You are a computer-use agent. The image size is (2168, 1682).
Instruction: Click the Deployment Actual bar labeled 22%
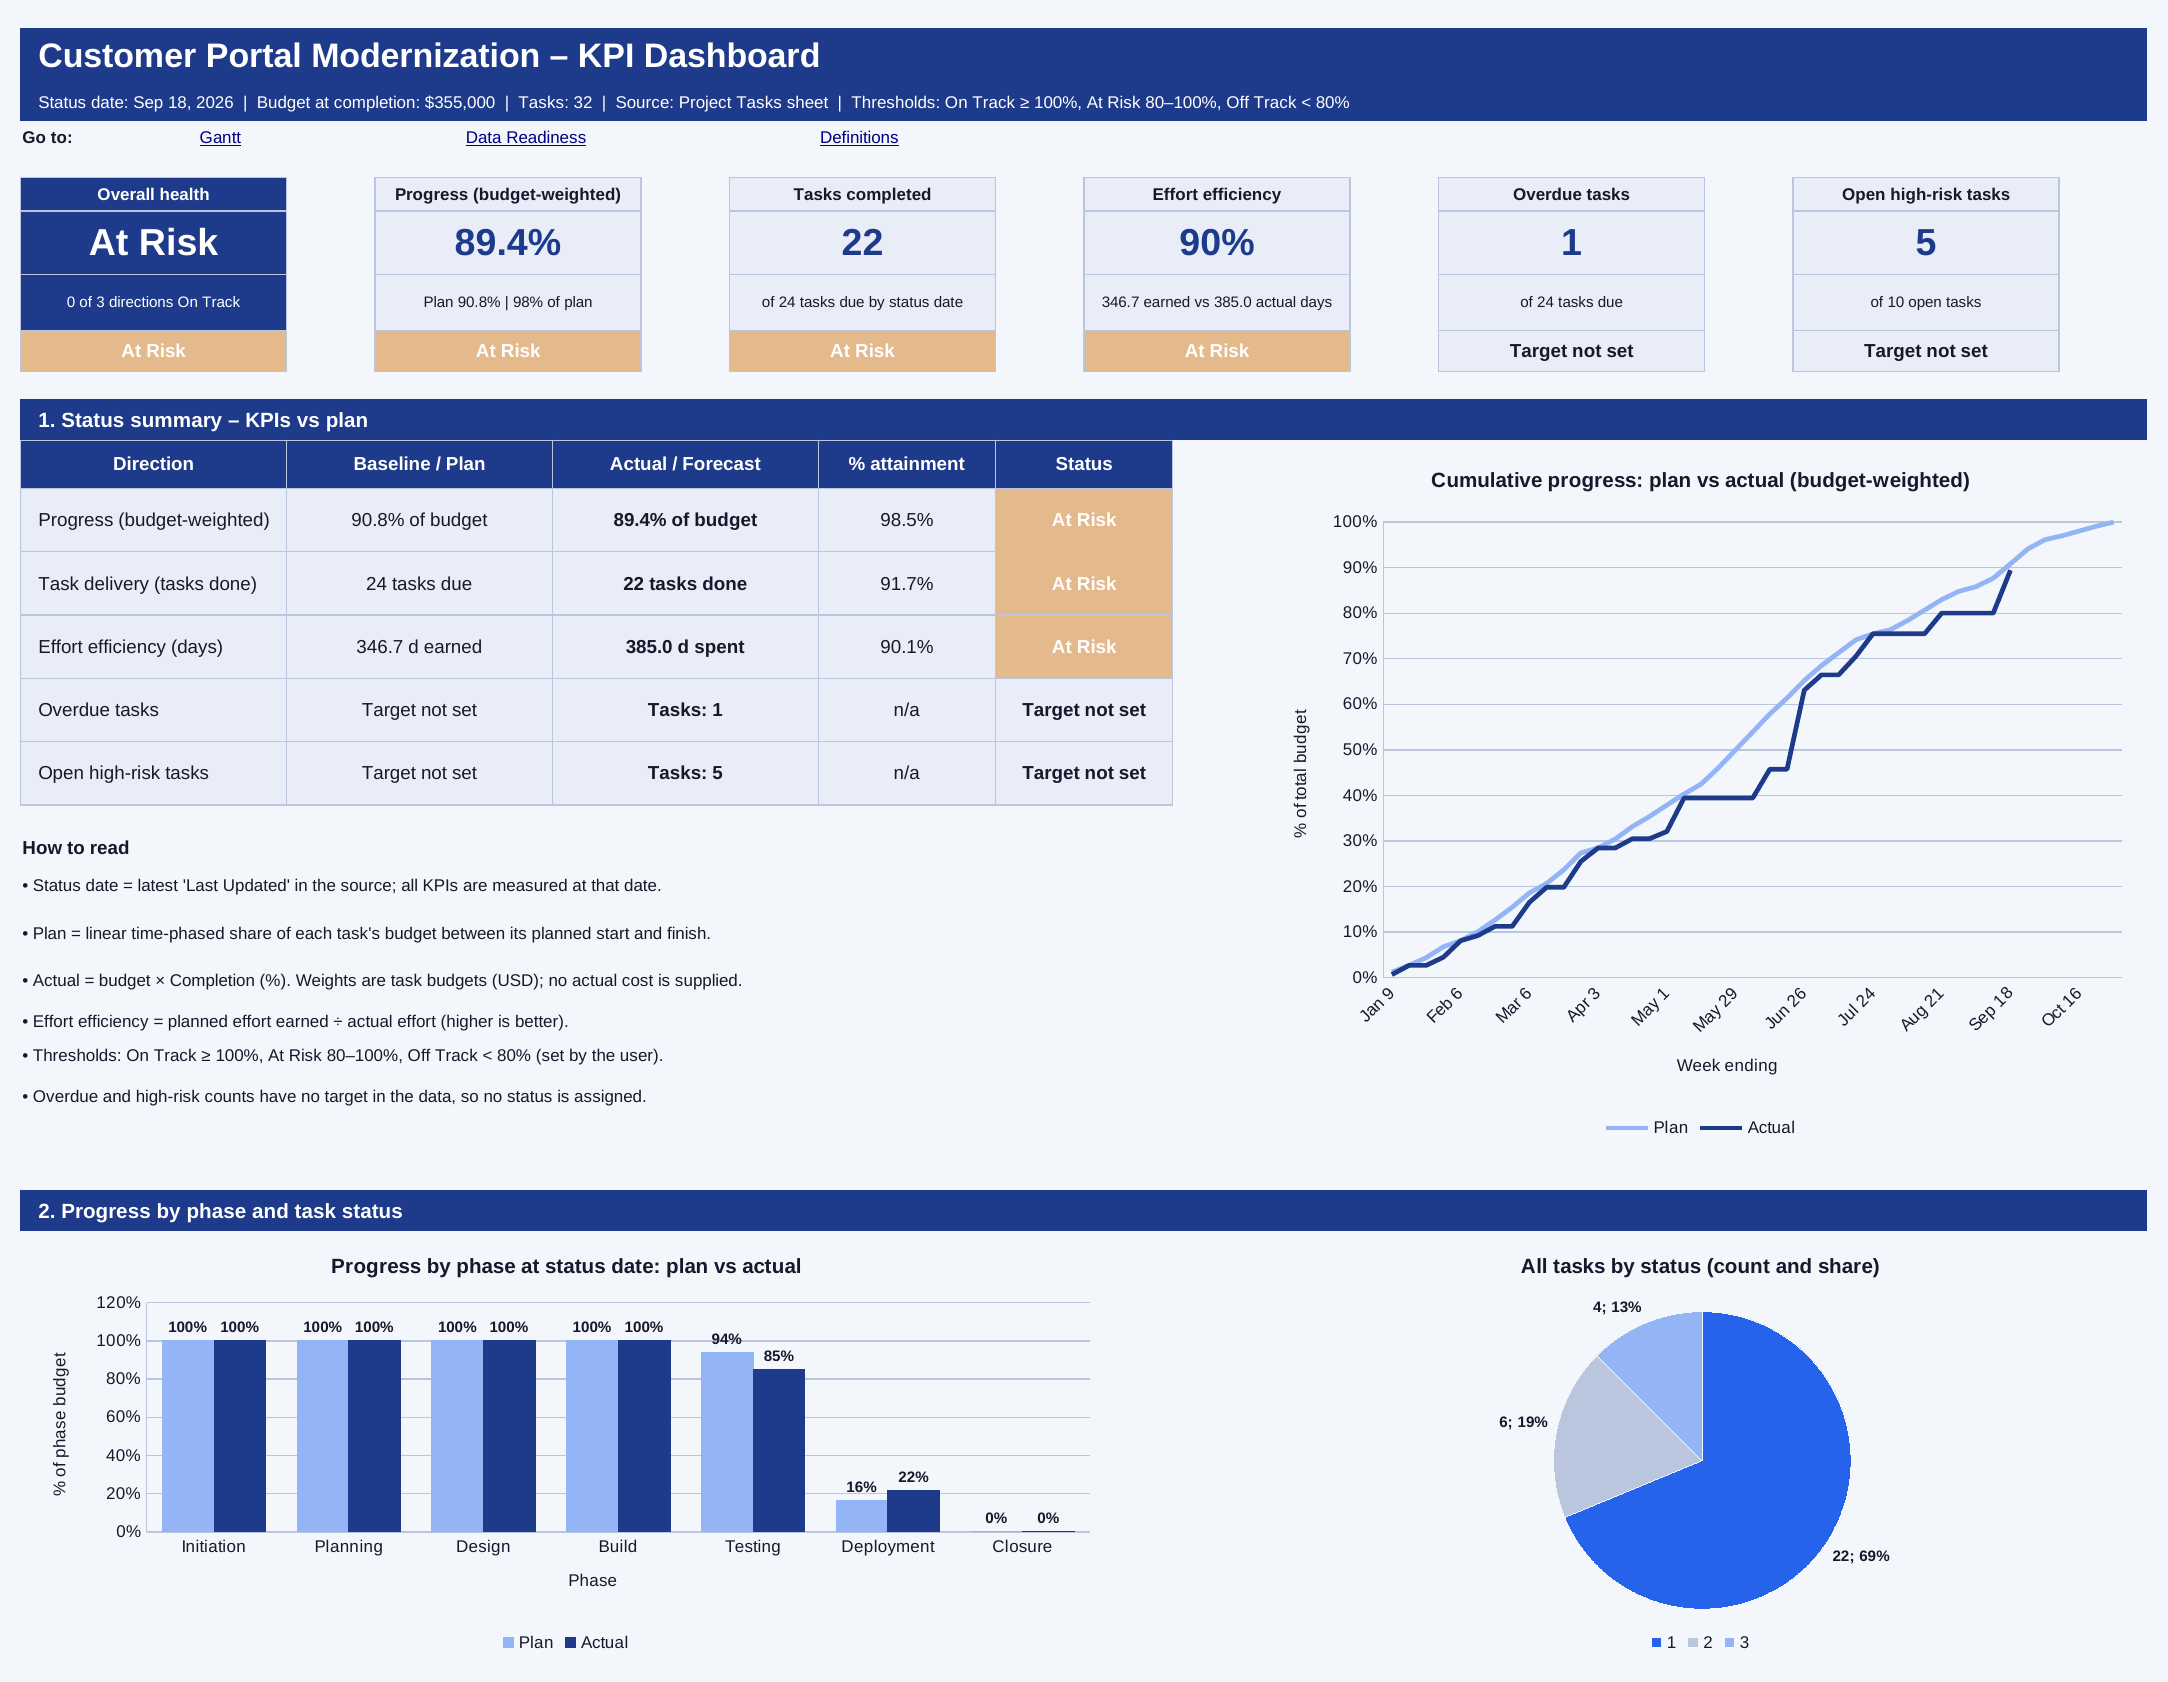pyautogui.click(x=913, y=1511)
